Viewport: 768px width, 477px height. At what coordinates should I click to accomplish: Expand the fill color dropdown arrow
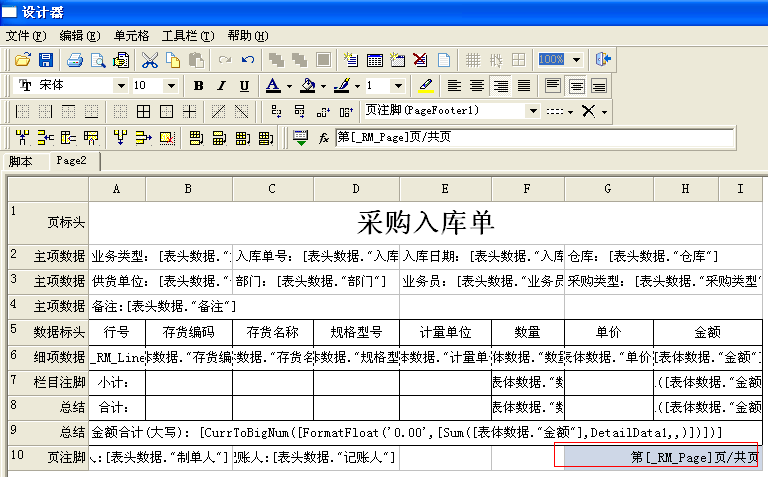click(323, 86)
